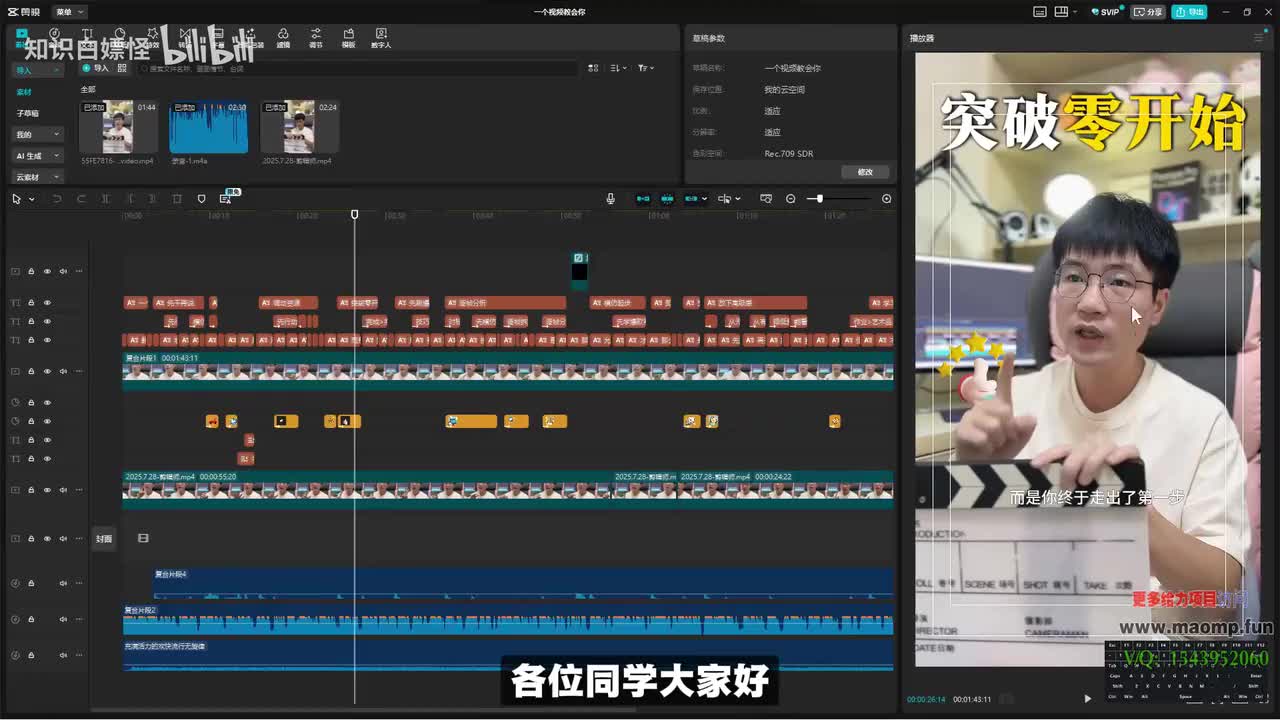Open the 数字人 digital human tab

click(381, 38)
